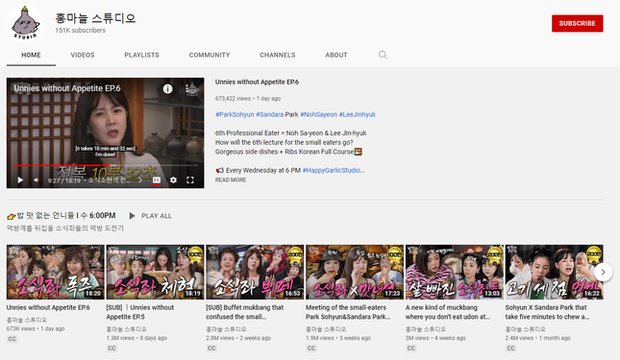Open the Buffet mukbang video thumbnail
This screenshot has height=360, width=620.
click(x=255, y=272)
